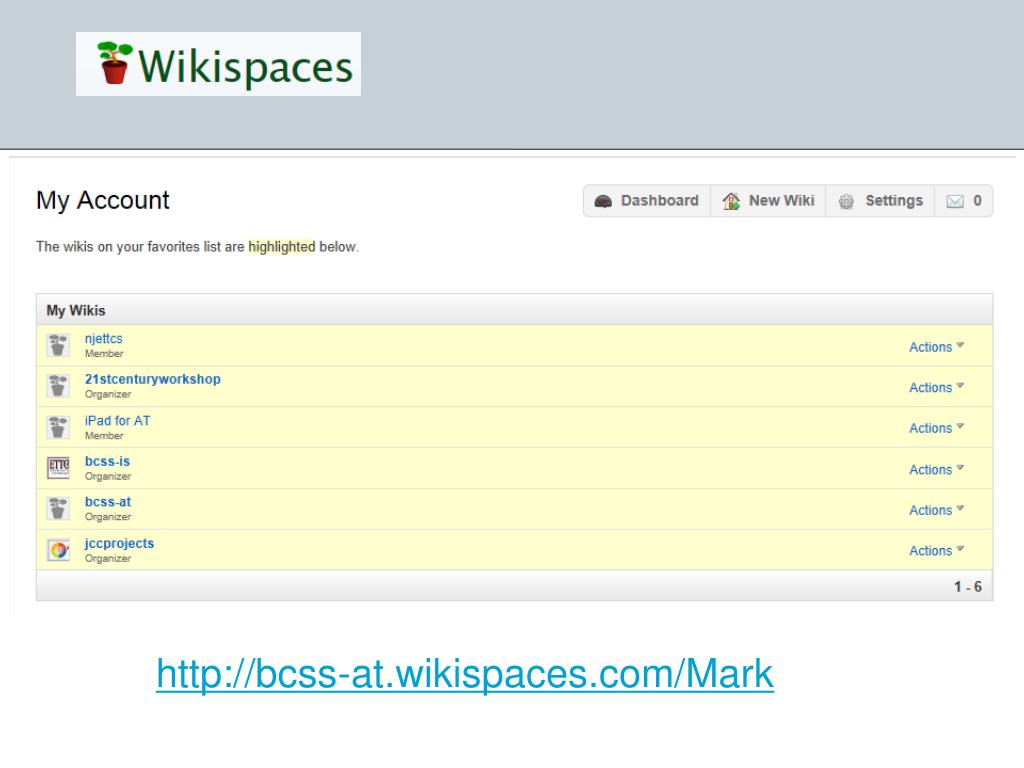Expand Actions menu for njettcs
Image resolution: width=1024 pixels, height=768 pixels.
click(936, 347)
